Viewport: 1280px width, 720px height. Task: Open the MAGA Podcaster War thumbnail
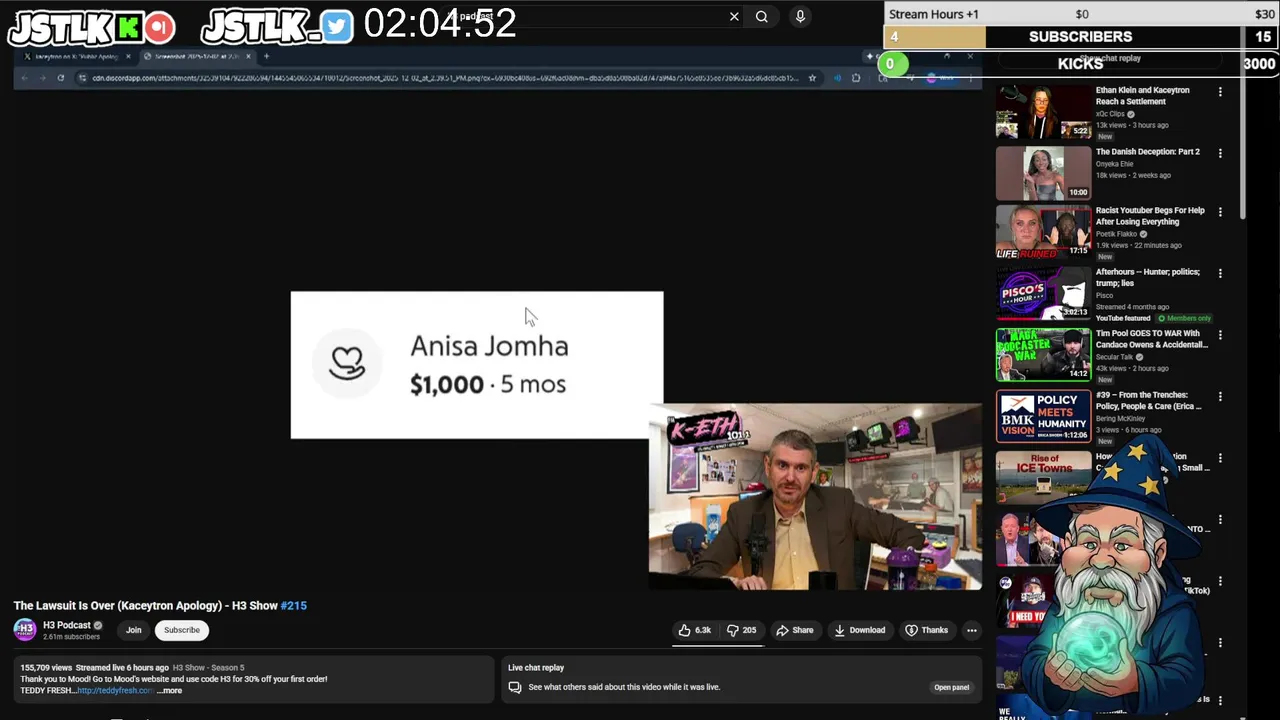click(x=1043, y=355)
